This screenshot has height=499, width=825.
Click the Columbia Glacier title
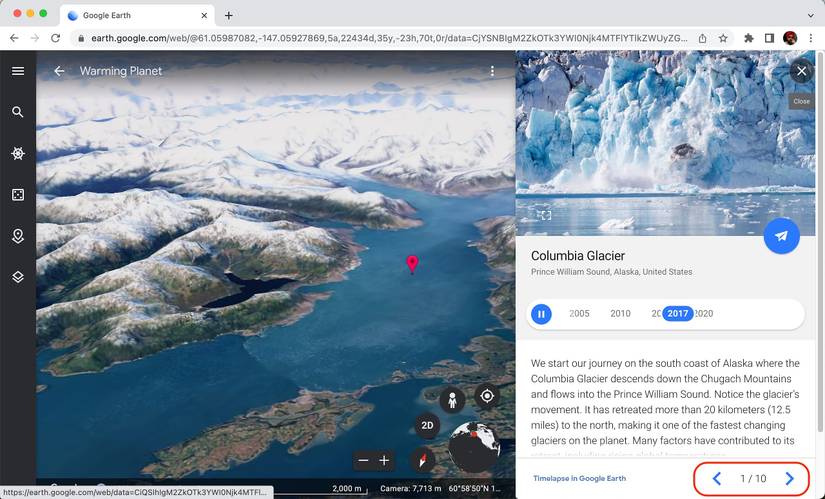578,256
